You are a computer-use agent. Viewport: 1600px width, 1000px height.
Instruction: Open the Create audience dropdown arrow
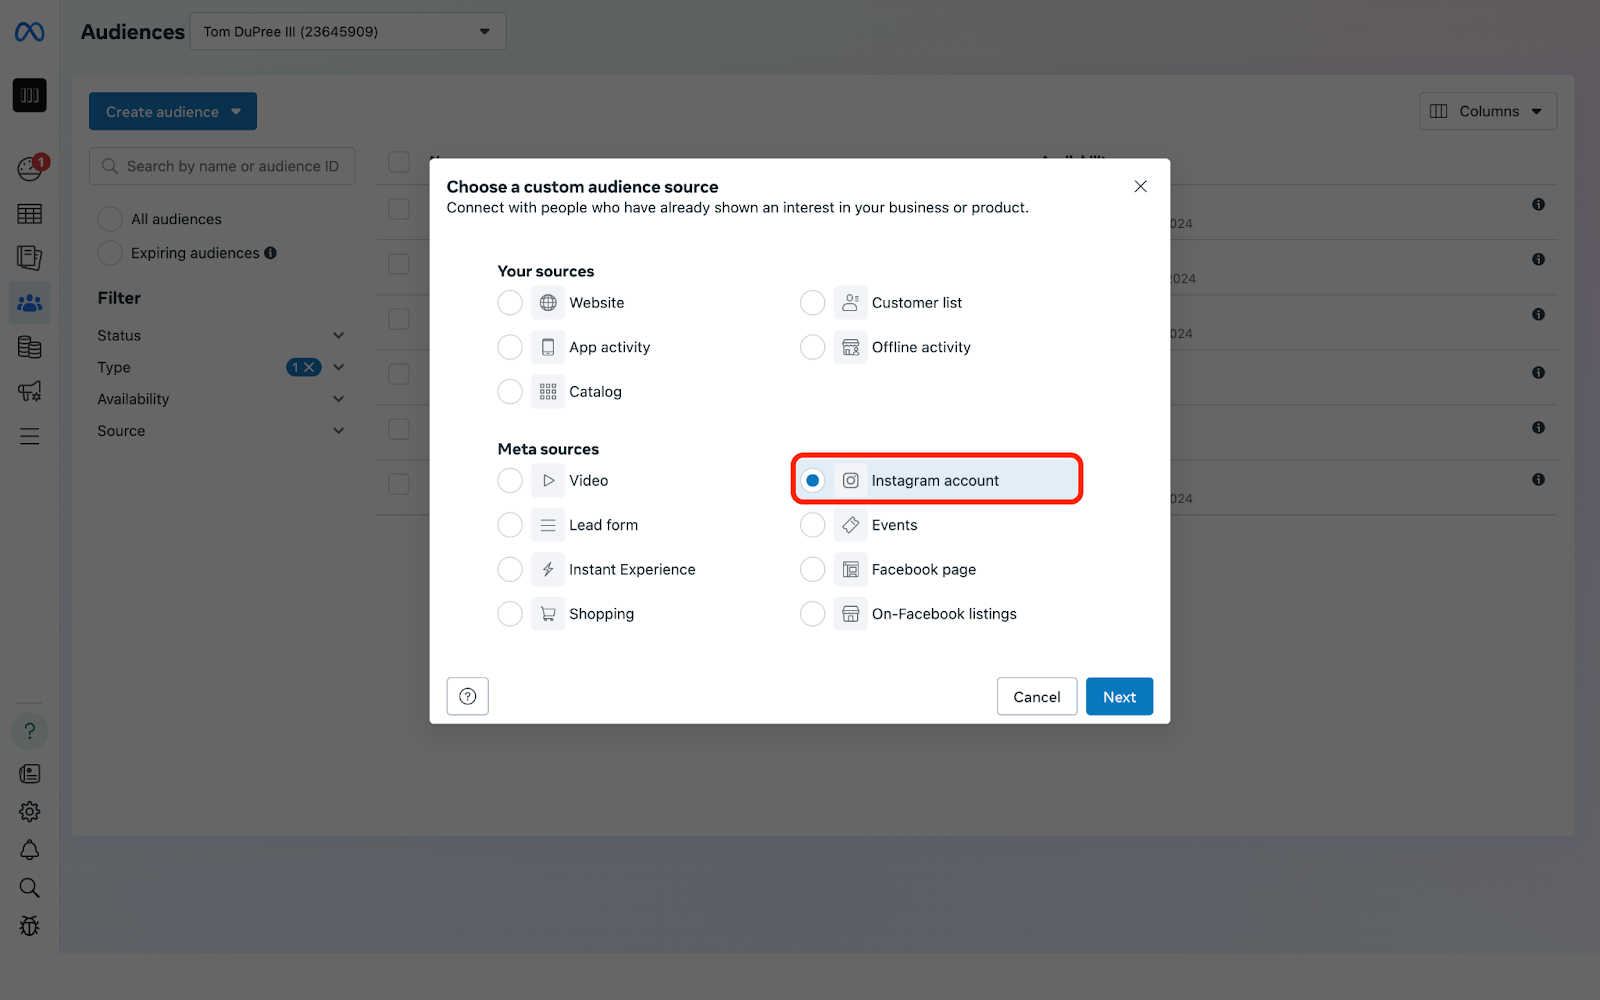click(236, 112)
